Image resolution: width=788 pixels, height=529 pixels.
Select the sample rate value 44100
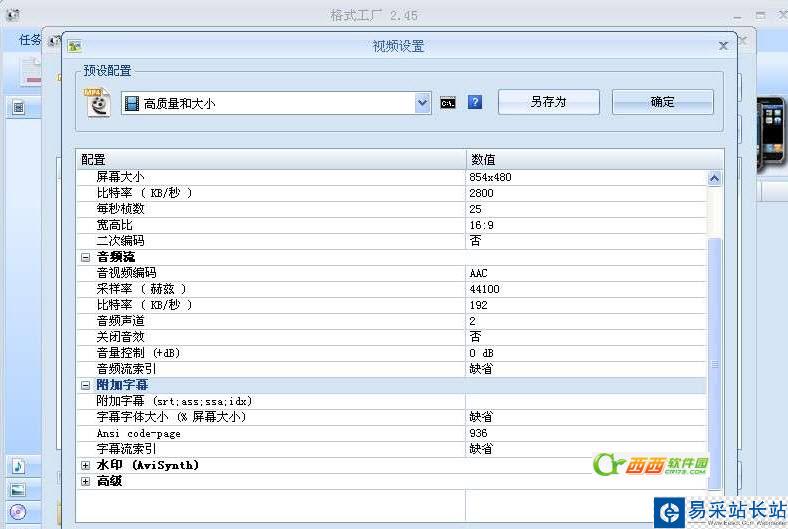click(484, 289)
